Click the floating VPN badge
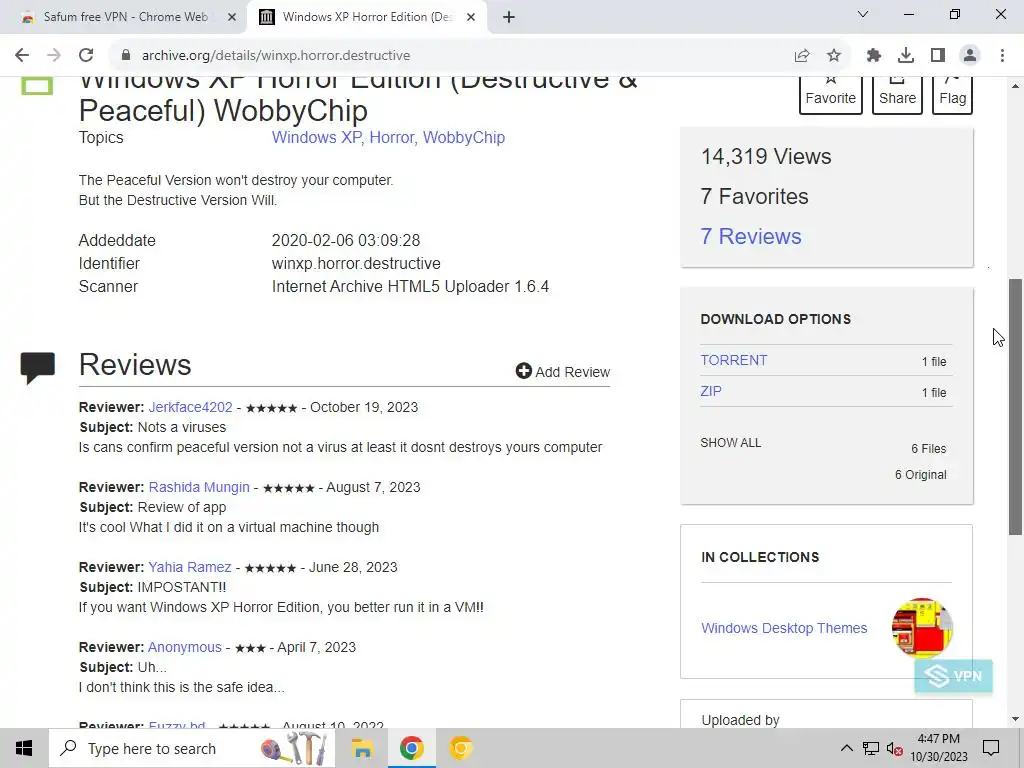1024x768 pixels. click(x=953, y=676)
